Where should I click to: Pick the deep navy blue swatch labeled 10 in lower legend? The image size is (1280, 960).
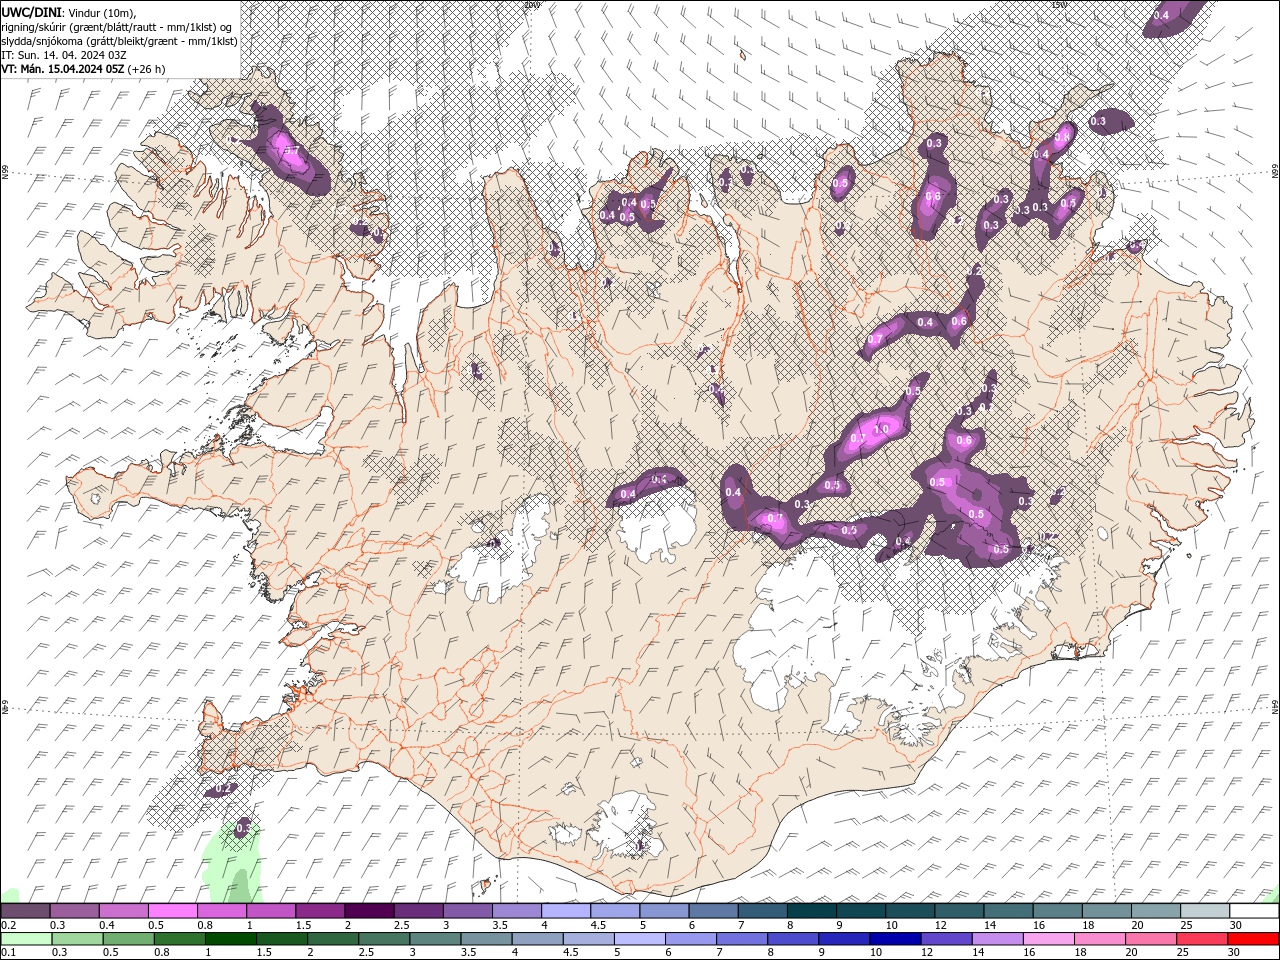point(896,939)
